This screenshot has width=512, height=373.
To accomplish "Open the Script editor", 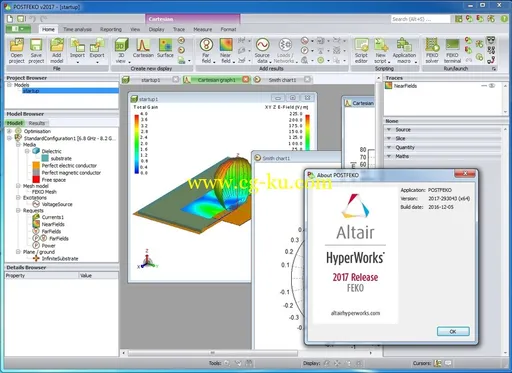I will (361, 51).
